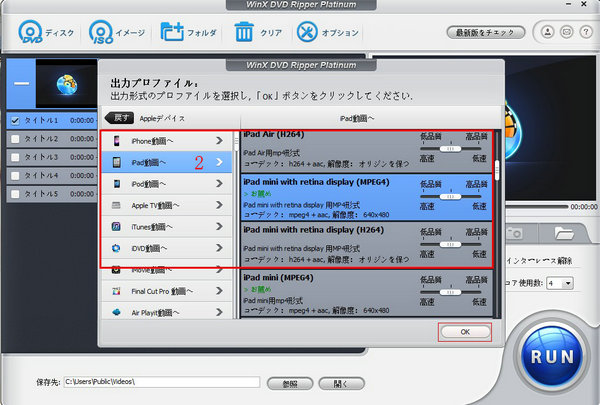Check the タイトル2 checkbox

click(x=15, y=139)
